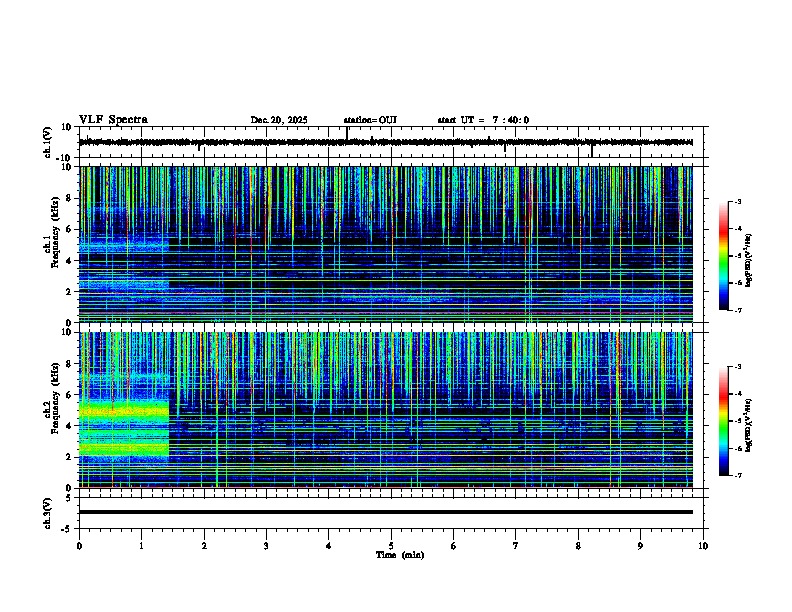
Task: Click the "ch.3(V)" axis label
Action: pyautogui.click(x=47, y=513)
